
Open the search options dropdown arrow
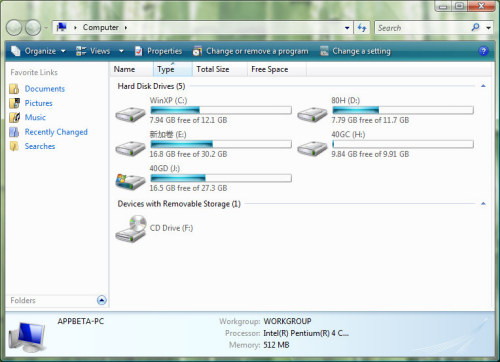[x=488, y=28]
